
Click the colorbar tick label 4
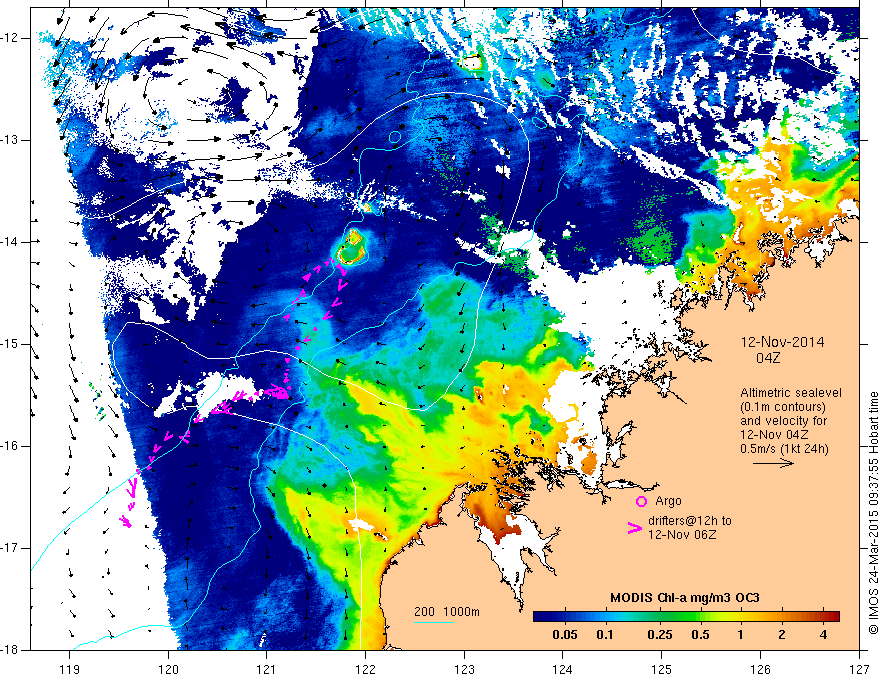823,635
